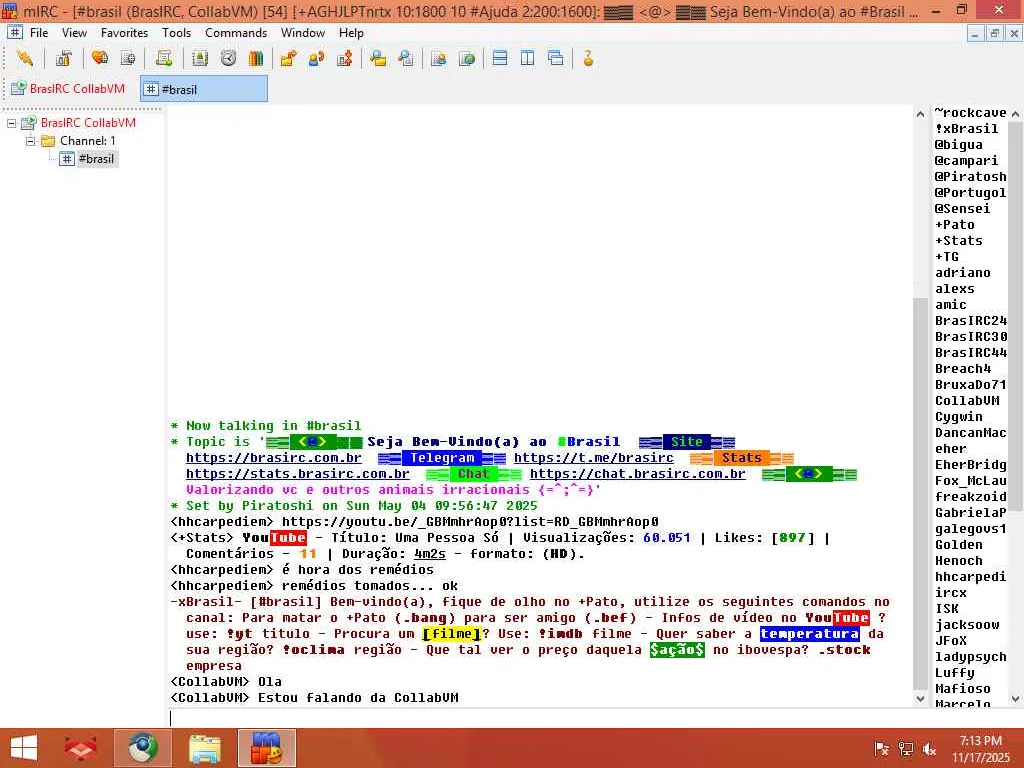Image resolution: width=1024 pixels, height=768 pixels.
Task: Open the DCC Options toolbar icon
Action: [345, 58]
